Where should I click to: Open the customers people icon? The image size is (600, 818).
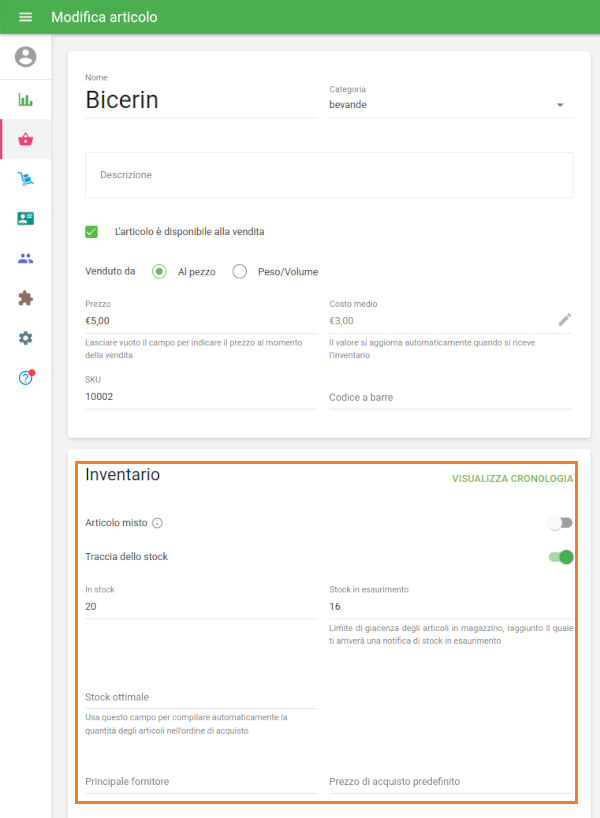[25, 258]
